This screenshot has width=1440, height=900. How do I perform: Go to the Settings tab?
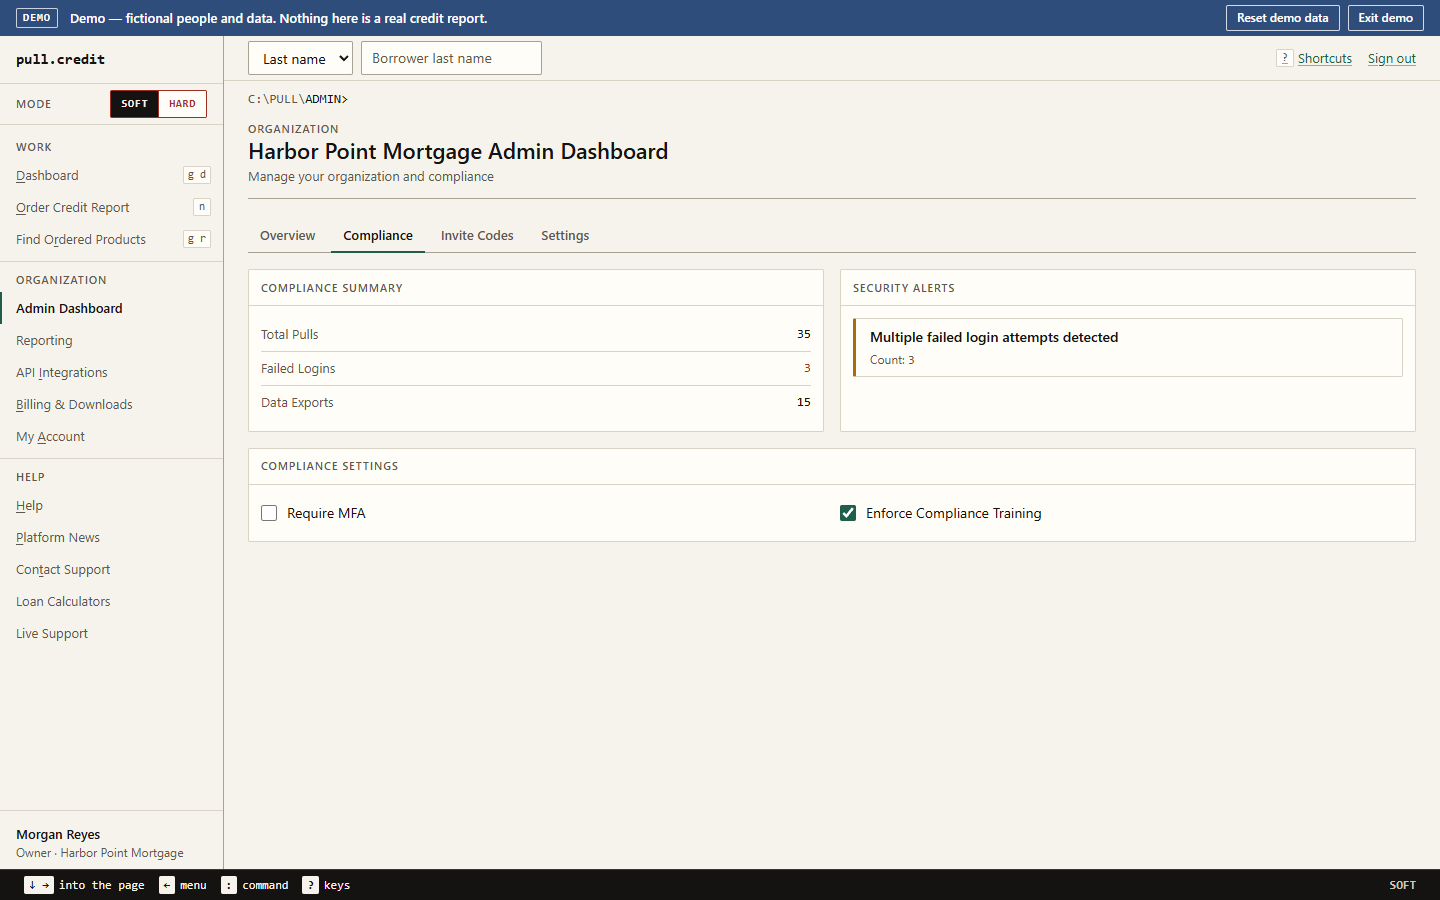(565, 236)
